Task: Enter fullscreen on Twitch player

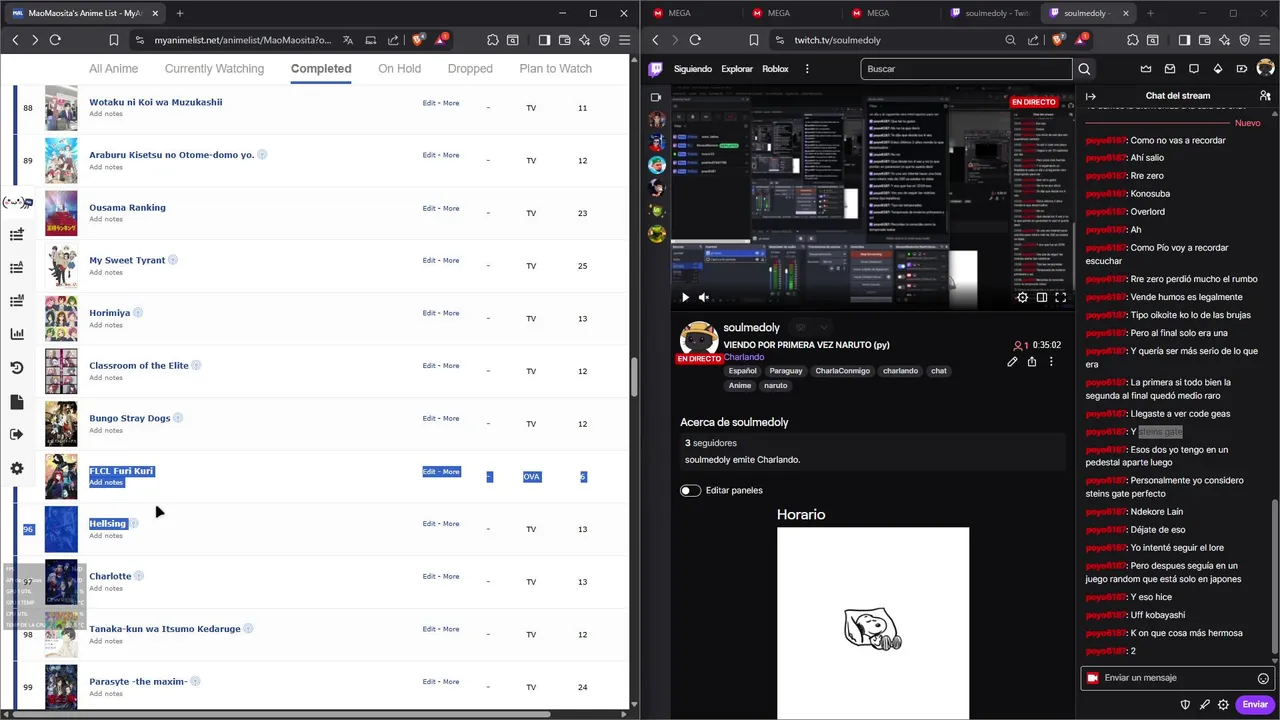Action: (1060, 297)
